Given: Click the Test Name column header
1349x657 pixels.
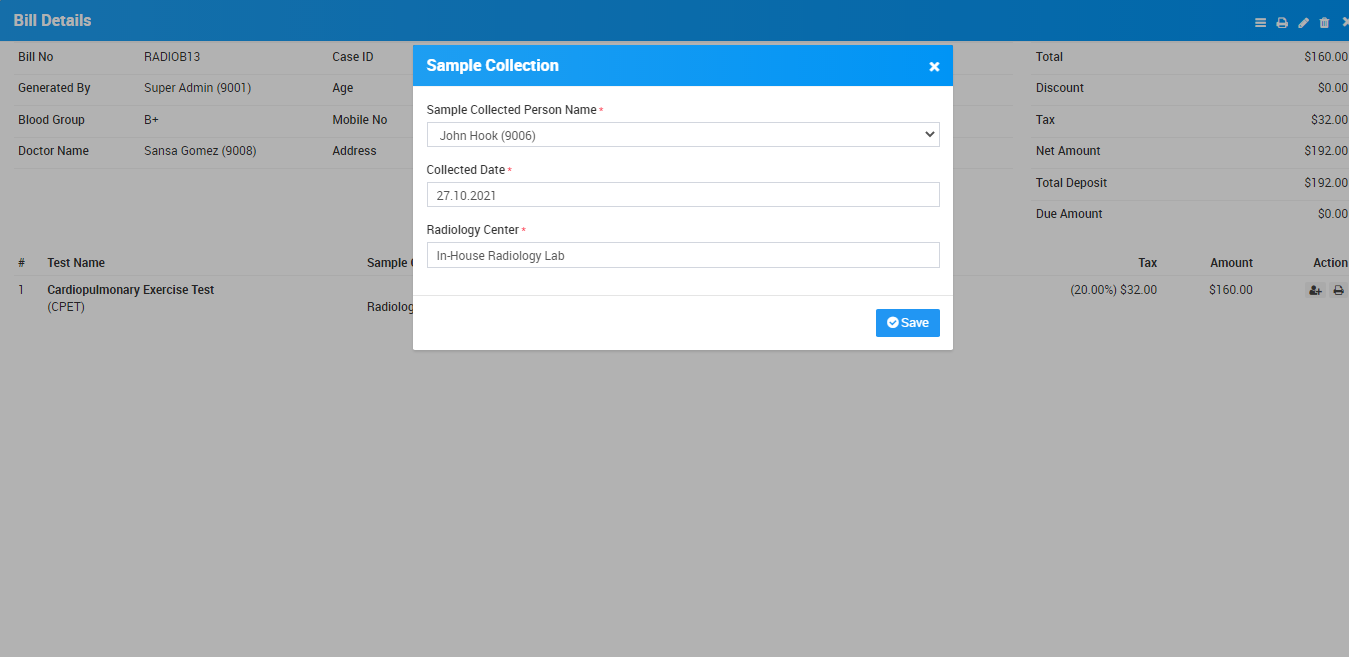Looking at the screenshot, I should tap(76, 263).
